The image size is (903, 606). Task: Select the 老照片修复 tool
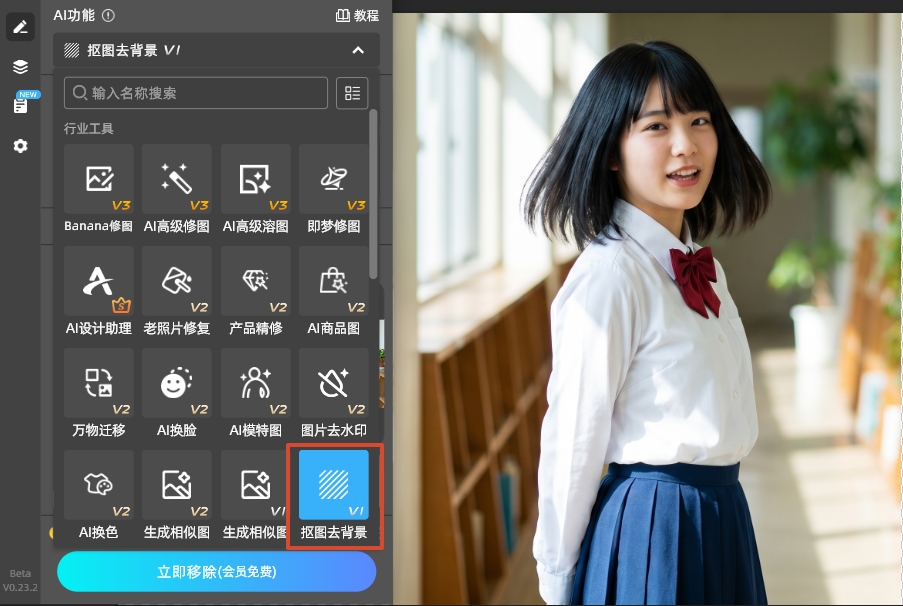click(x=177, y=290)
